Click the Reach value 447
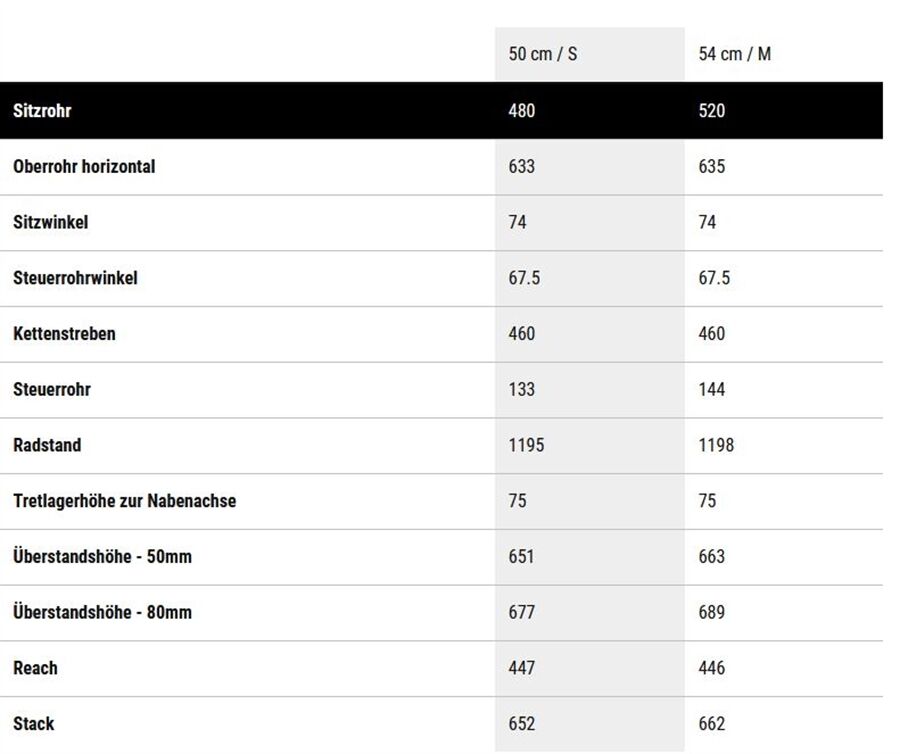 coord(521,667)
